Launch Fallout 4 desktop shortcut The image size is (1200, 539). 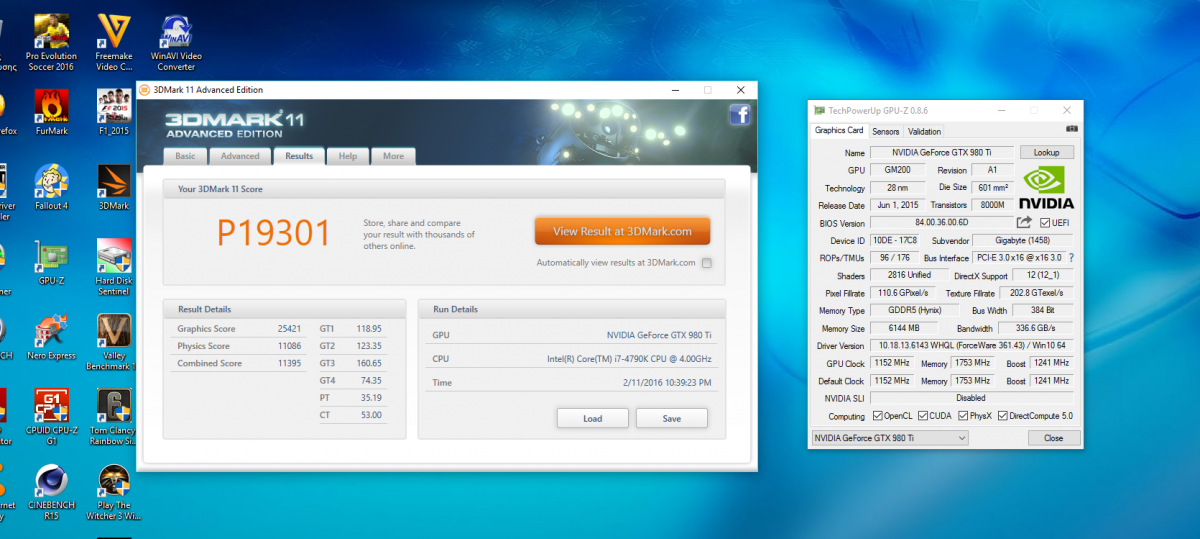[51, 187]
